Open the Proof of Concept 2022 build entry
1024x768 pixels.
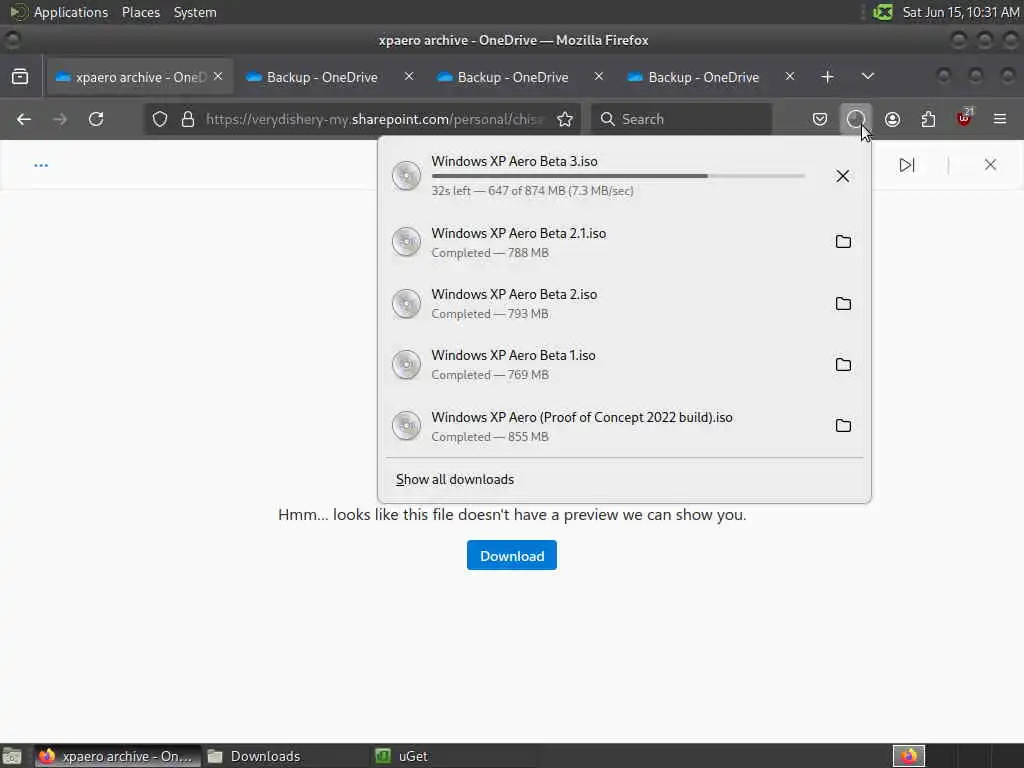click(624, 426)
